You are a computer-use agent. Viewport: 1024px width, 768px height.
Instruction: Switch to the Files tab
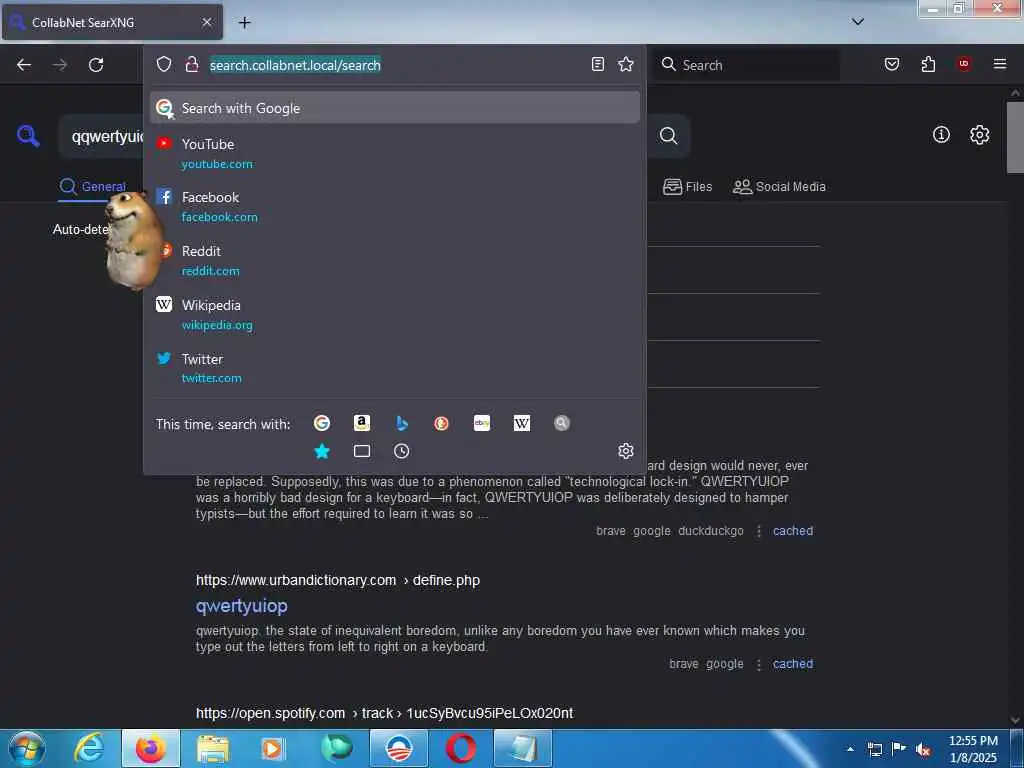click(x=687, y=187)
